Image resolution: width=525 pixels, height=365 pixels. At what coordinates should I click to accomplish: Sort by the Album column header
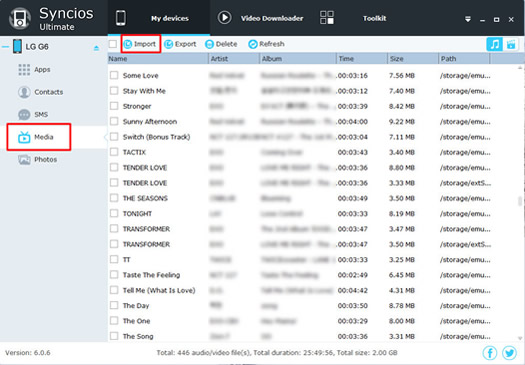[x=298, y=59]
